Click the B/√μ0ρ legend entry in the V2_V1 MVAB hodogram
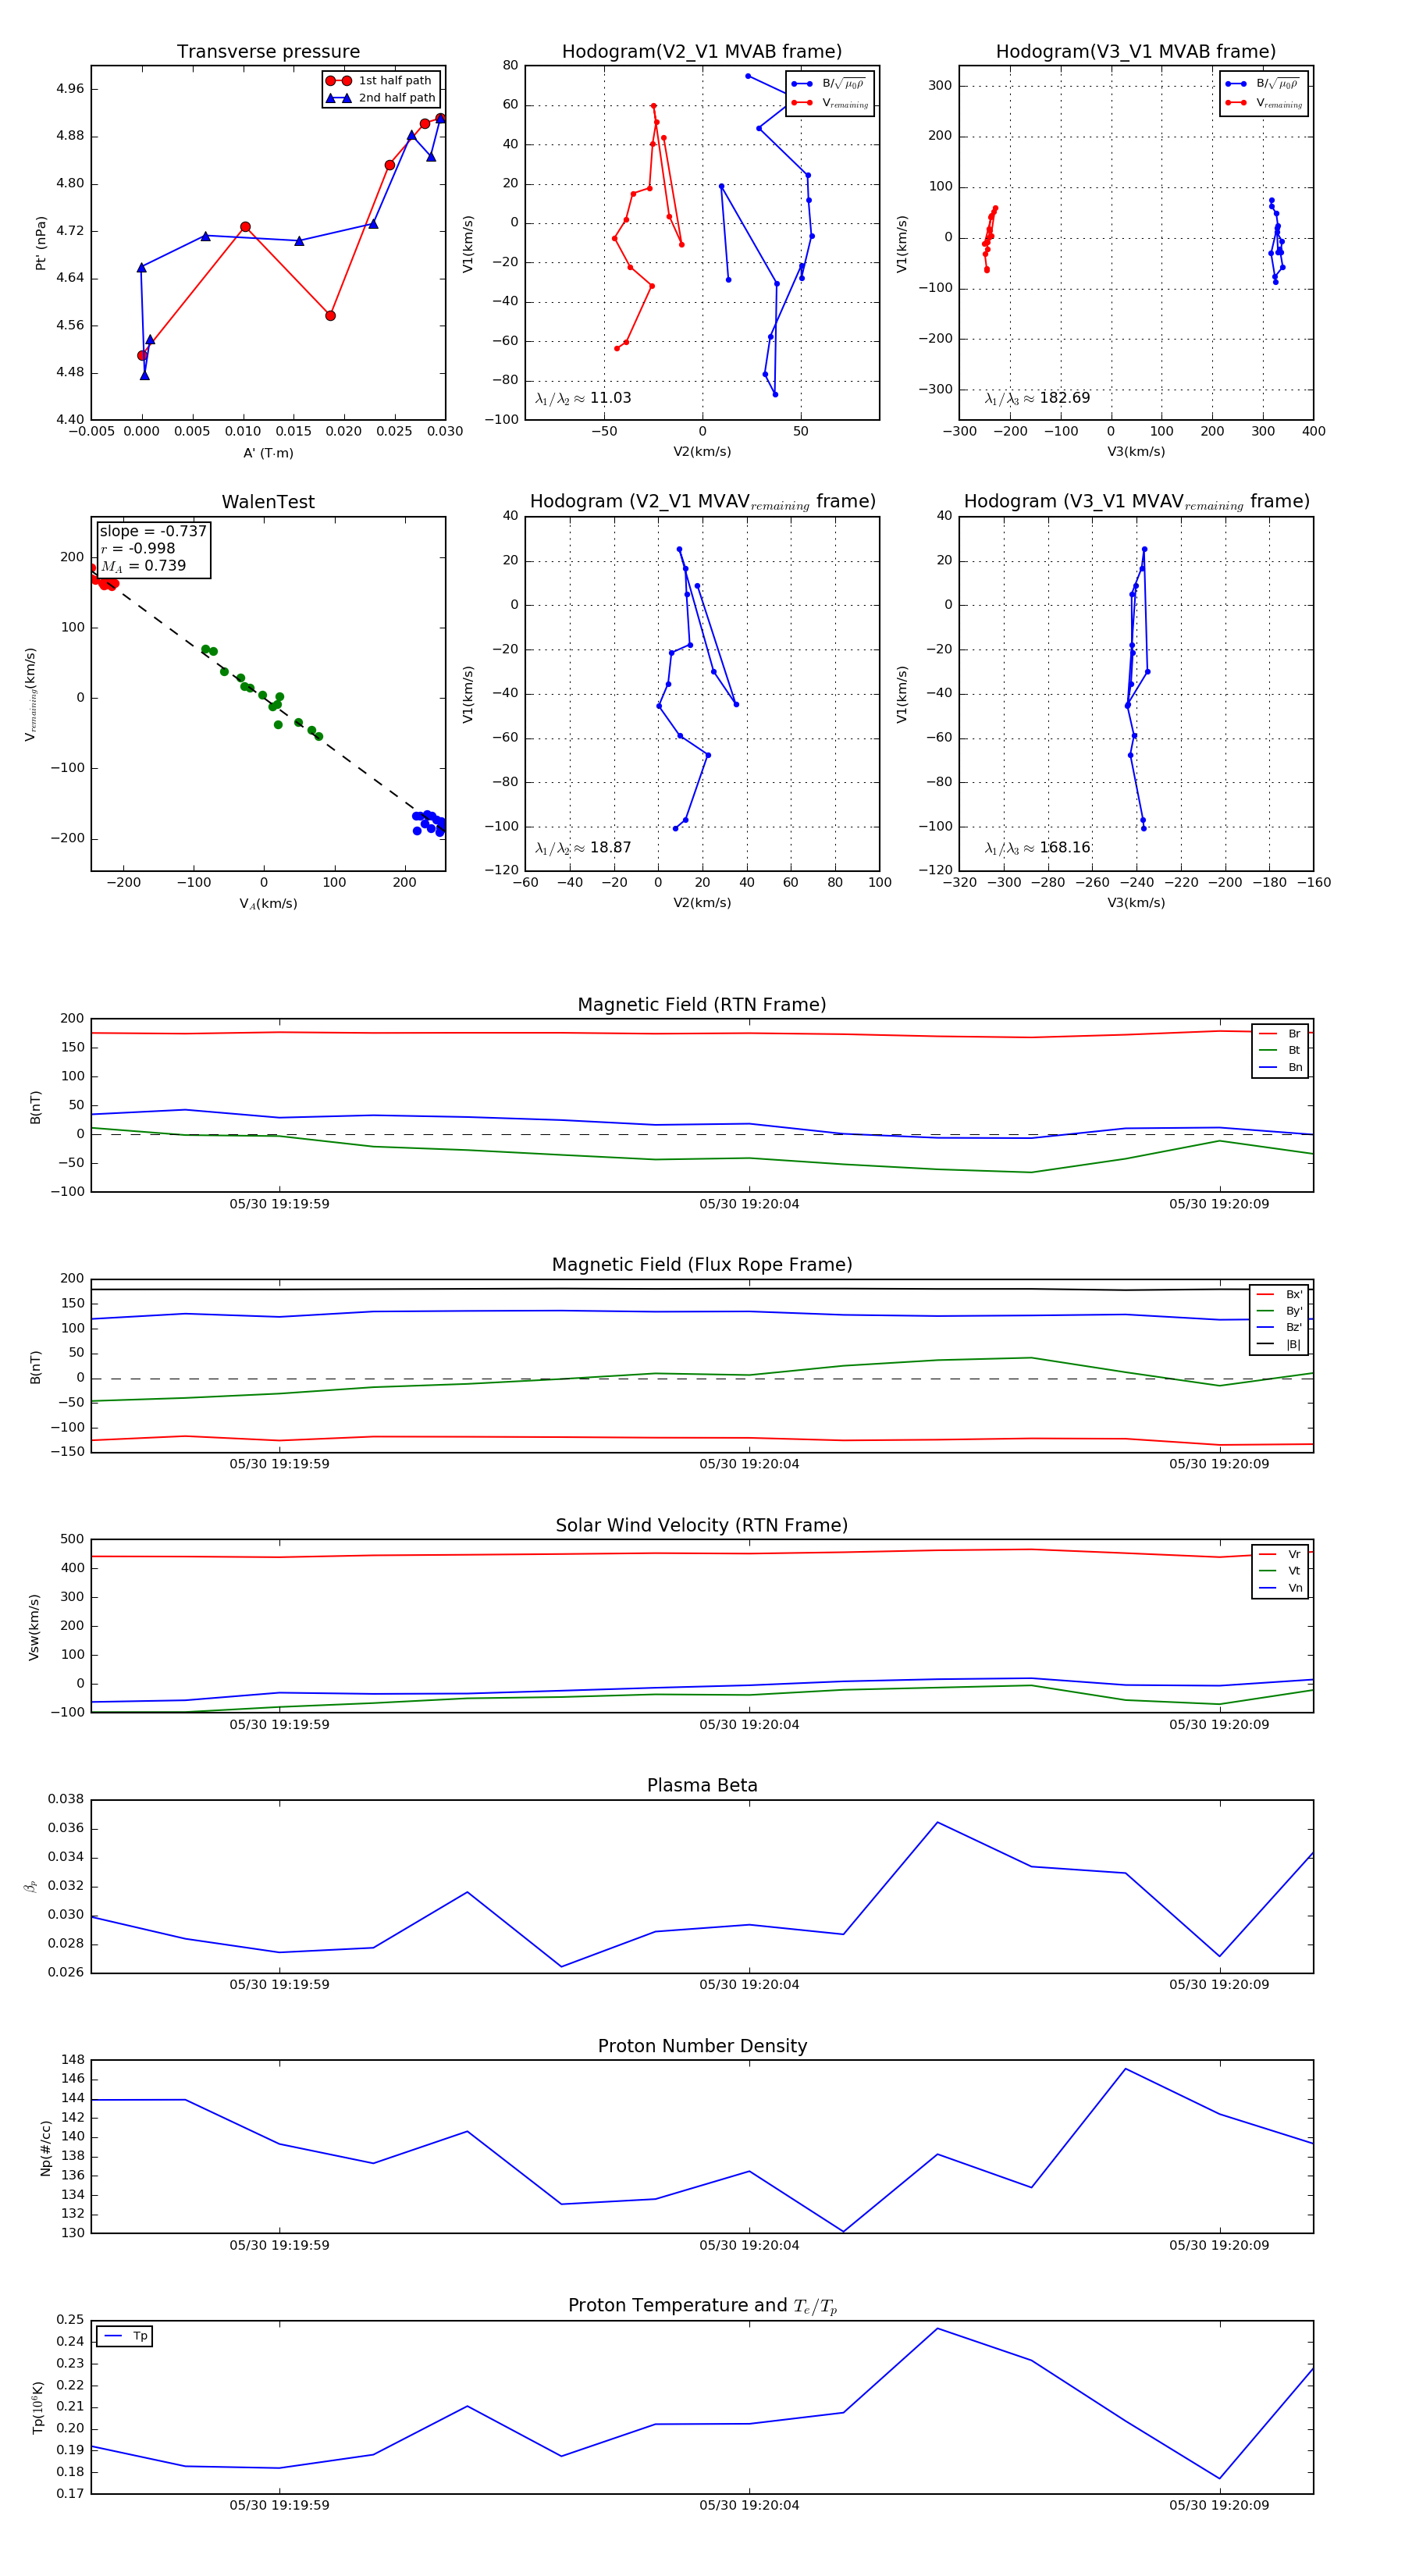The width and height of the screenshot is (1405, 2576). [828, 84]
